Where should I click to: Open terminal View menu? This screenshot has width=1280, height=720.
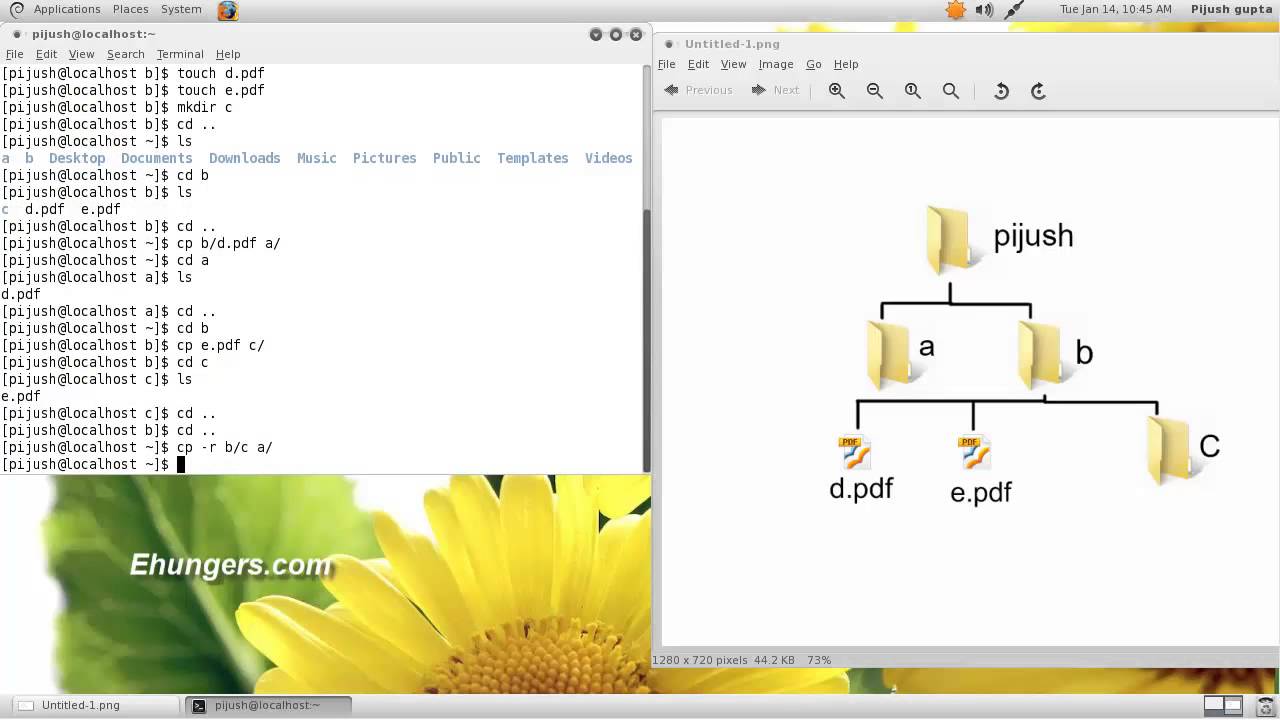pyautogui.click(x=82, y=54)
